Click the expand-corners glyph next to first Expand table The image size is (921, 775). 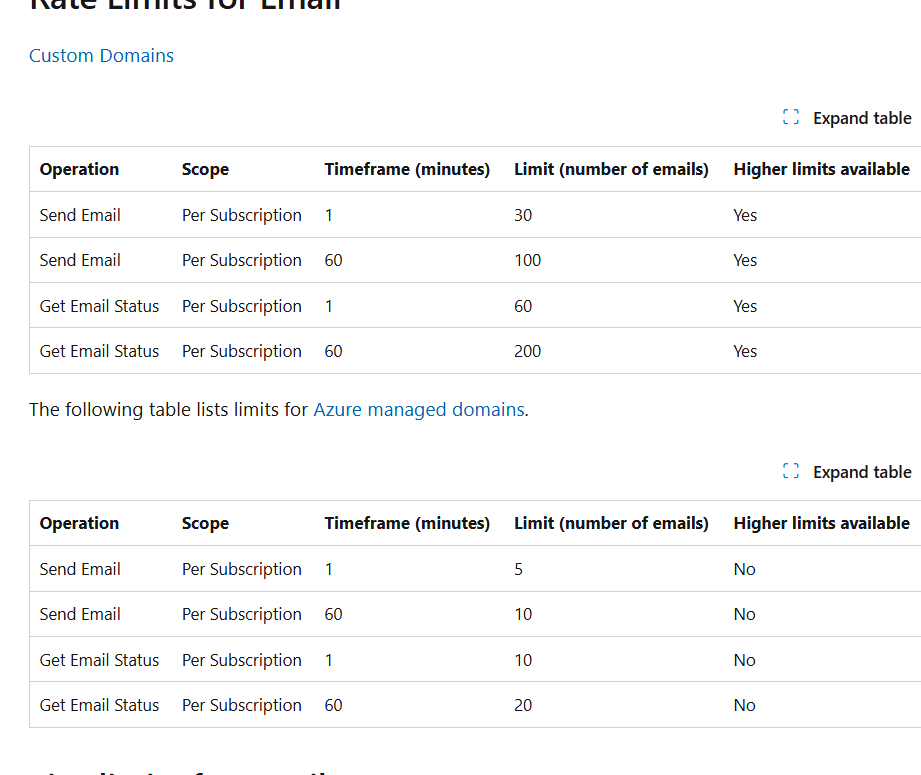click(x=790, y=117)
